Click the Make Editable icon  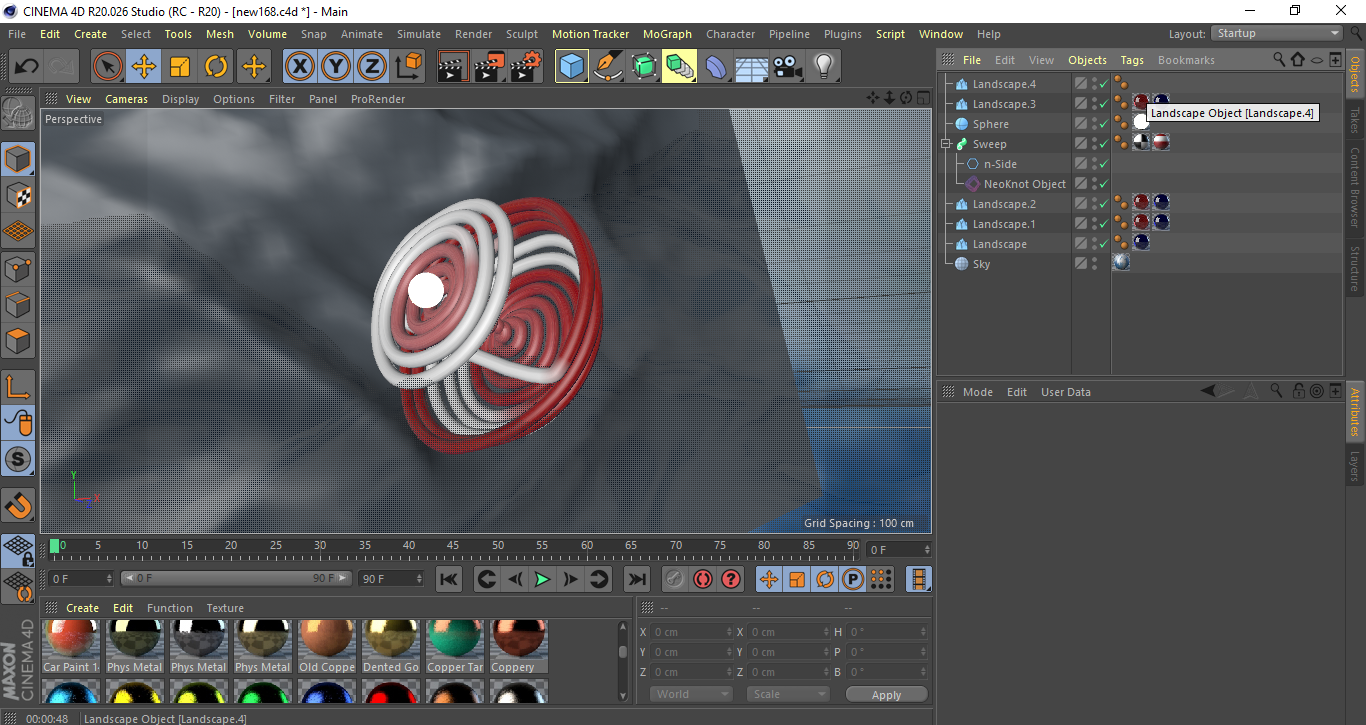click(18, 115)
